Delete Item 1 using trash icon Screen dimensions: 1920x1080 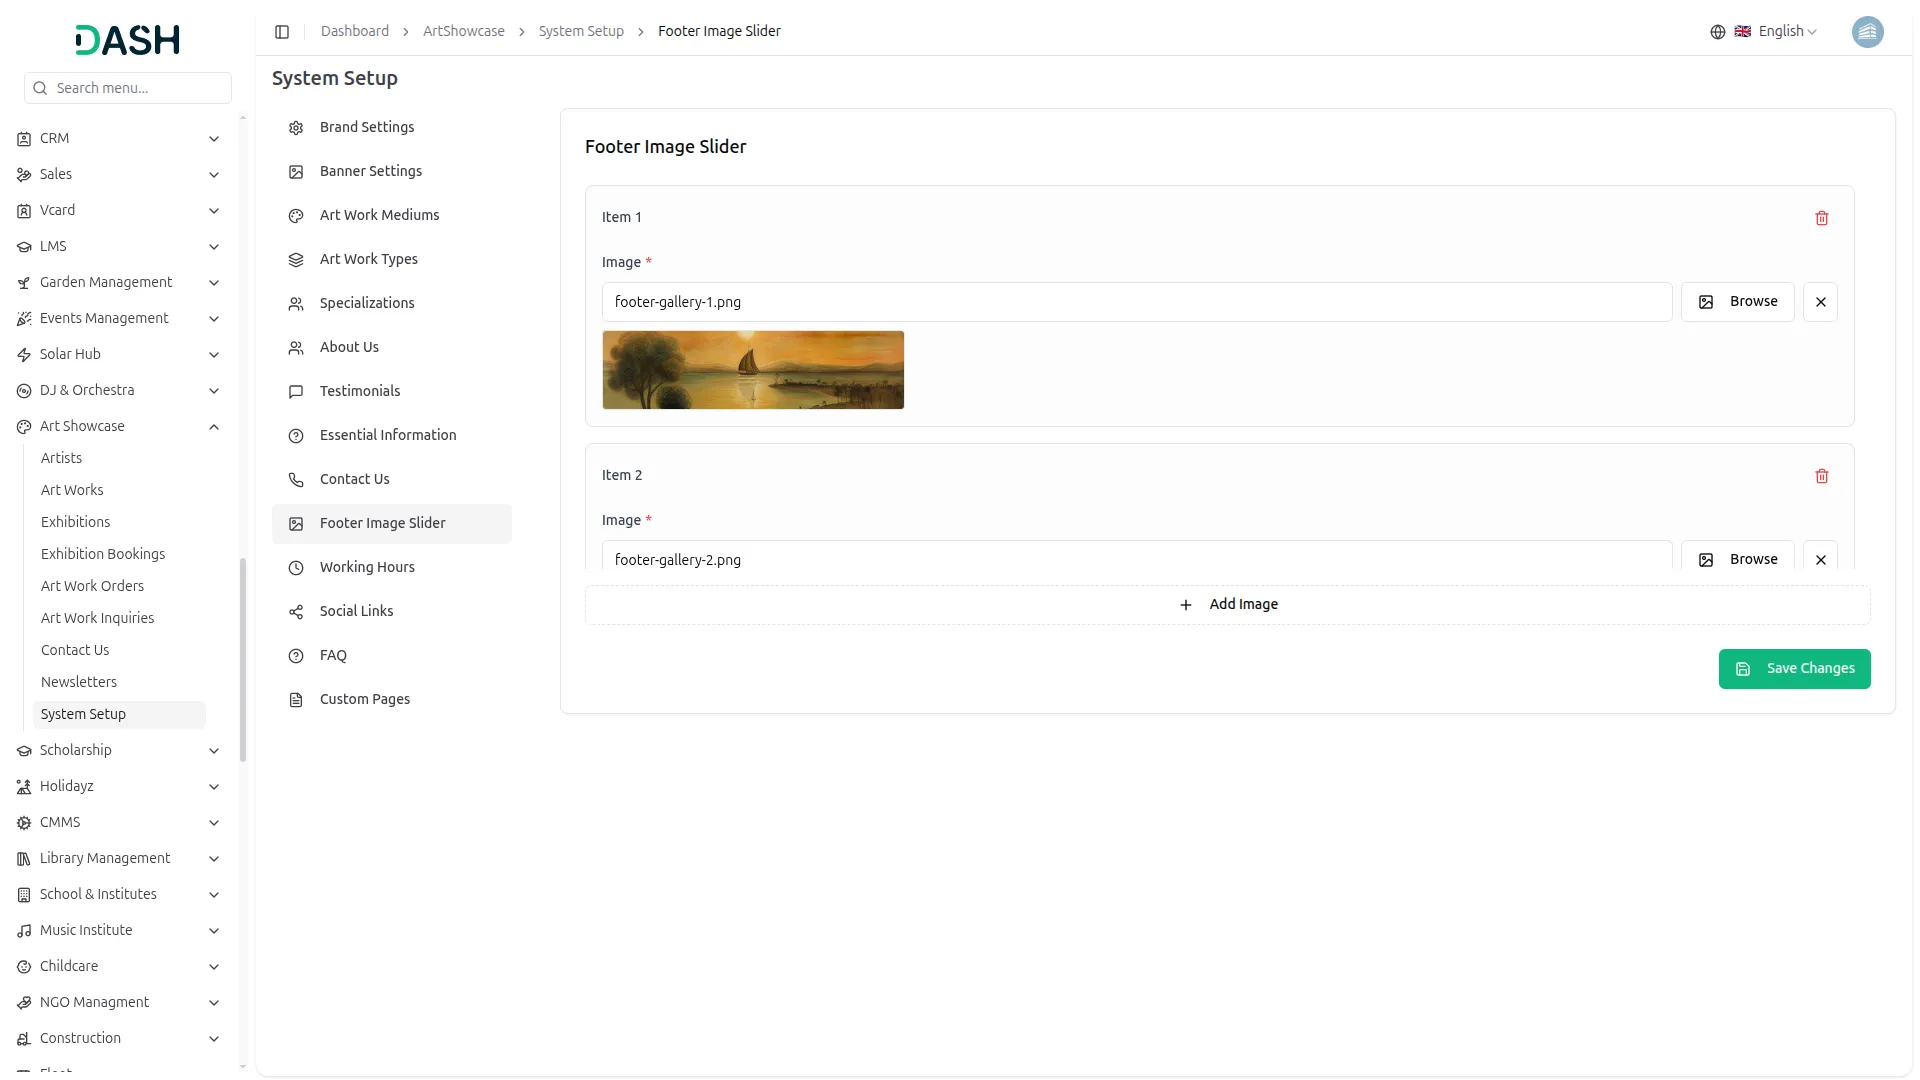tap(1821, 218)
